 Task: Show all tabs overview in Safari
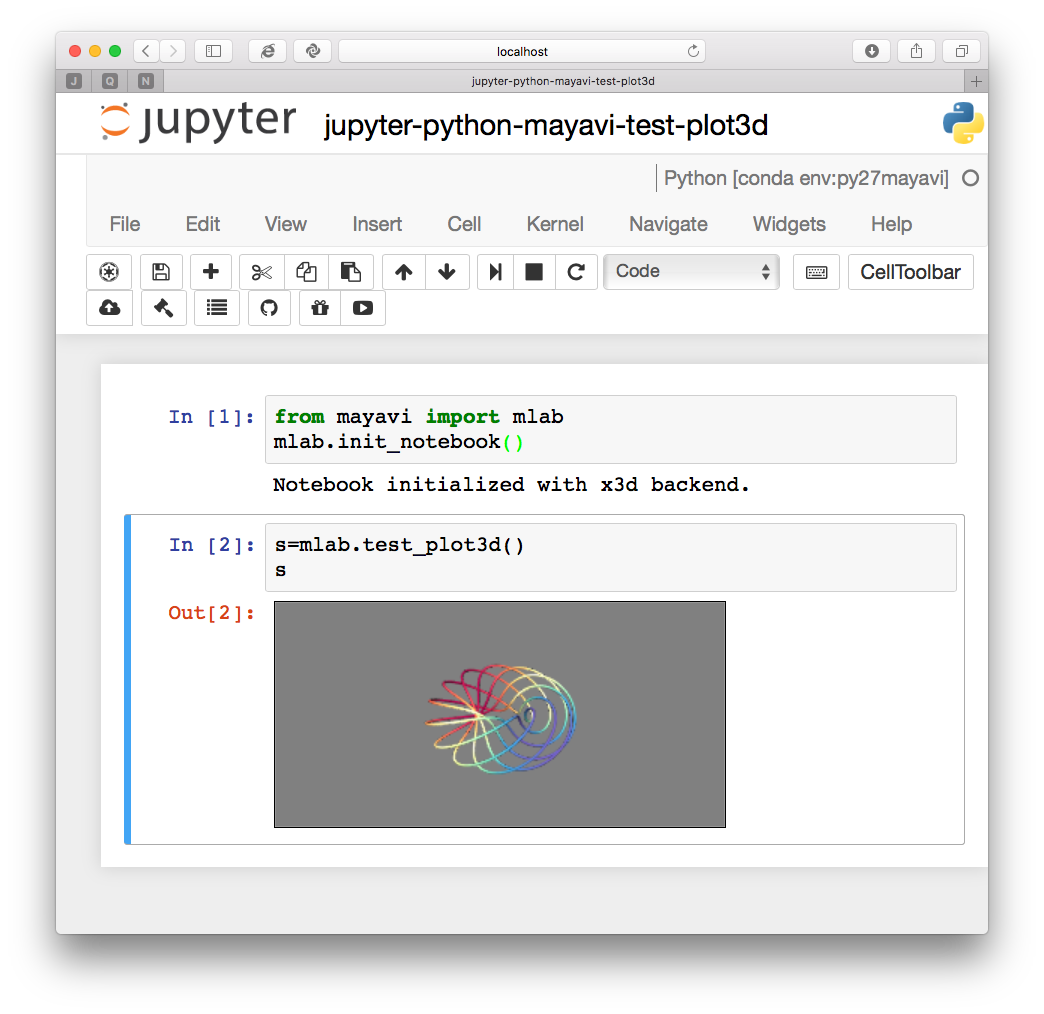pos(961,51)
